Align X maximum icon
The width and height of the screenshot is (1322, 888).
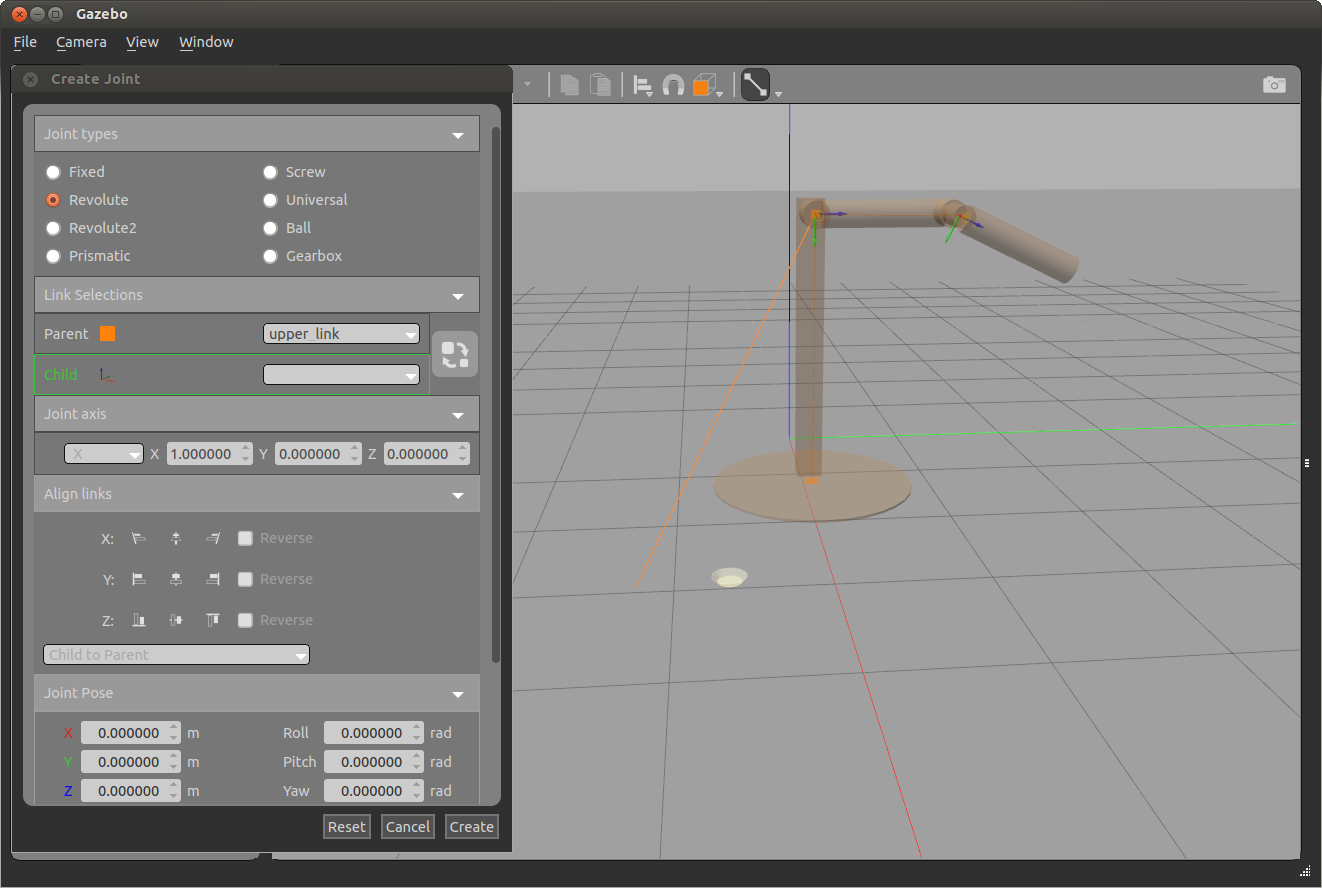coord(213,538)
